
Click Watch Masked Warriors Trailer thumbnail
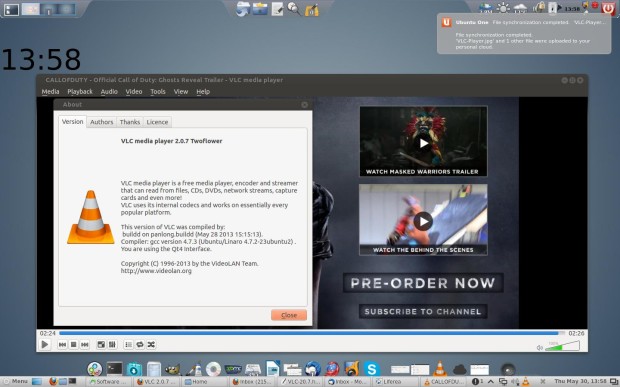[423, 141]
